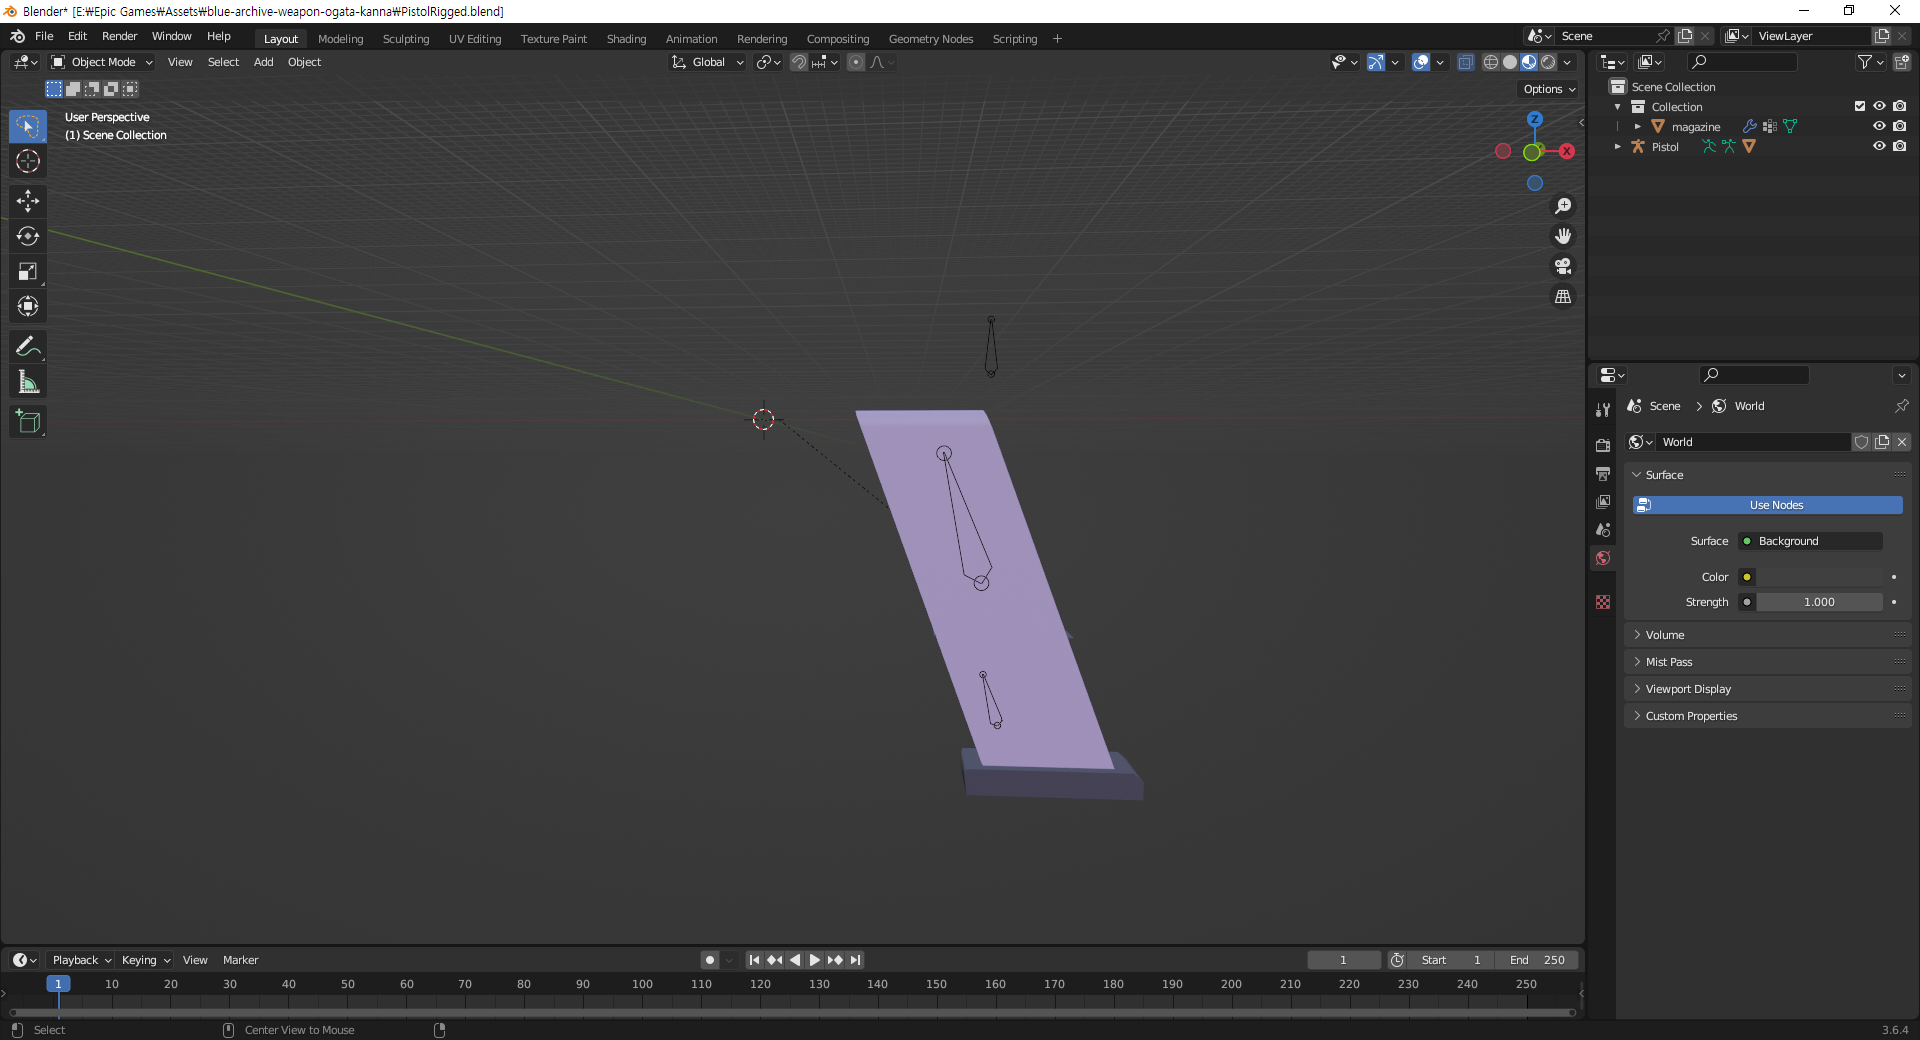The width and height of the screenshot is (1920, 1040).
Task: Open the Object Mode dropdown
Action: pyautogui.click(x=102, y=62)
